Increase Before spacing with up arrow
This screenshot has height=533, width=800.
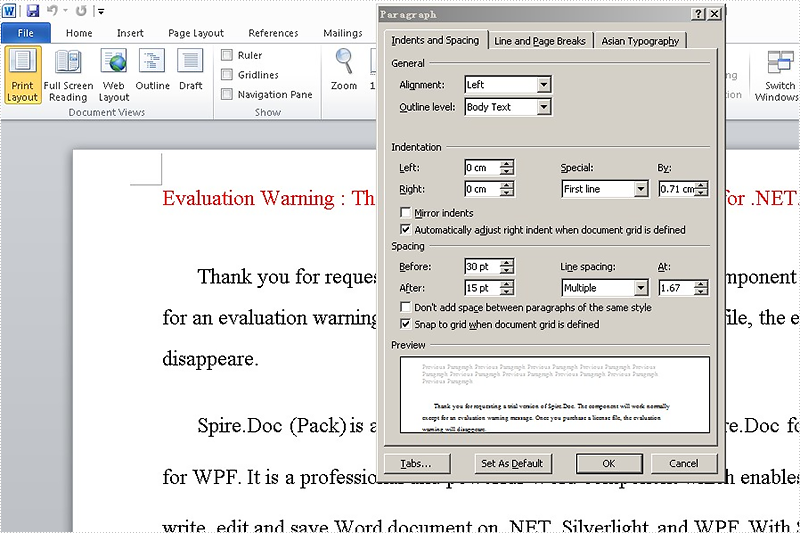[507, 263]
